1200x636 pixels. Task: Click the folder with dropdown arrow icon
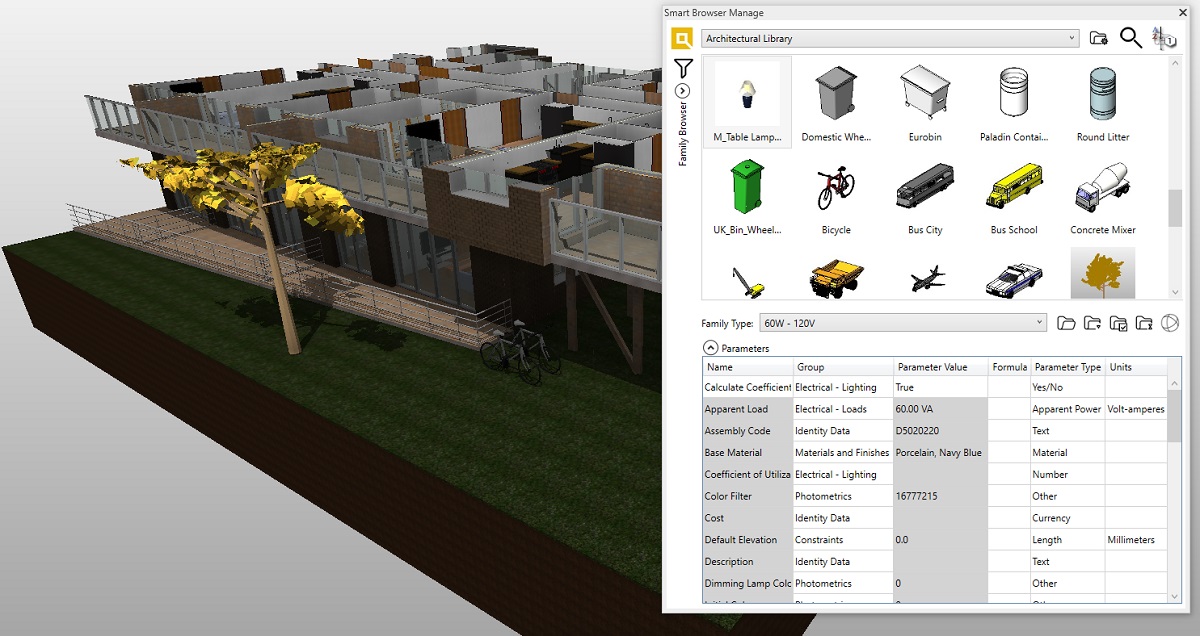[x=1092, y=323]
